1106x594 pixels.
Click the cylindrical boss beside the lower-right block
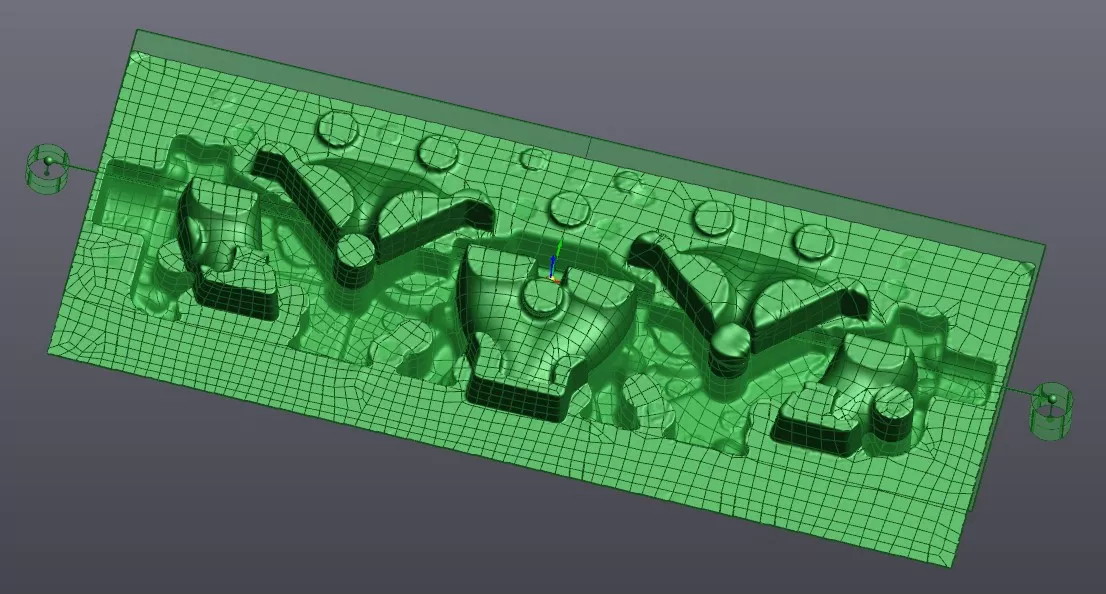[893, 407]
